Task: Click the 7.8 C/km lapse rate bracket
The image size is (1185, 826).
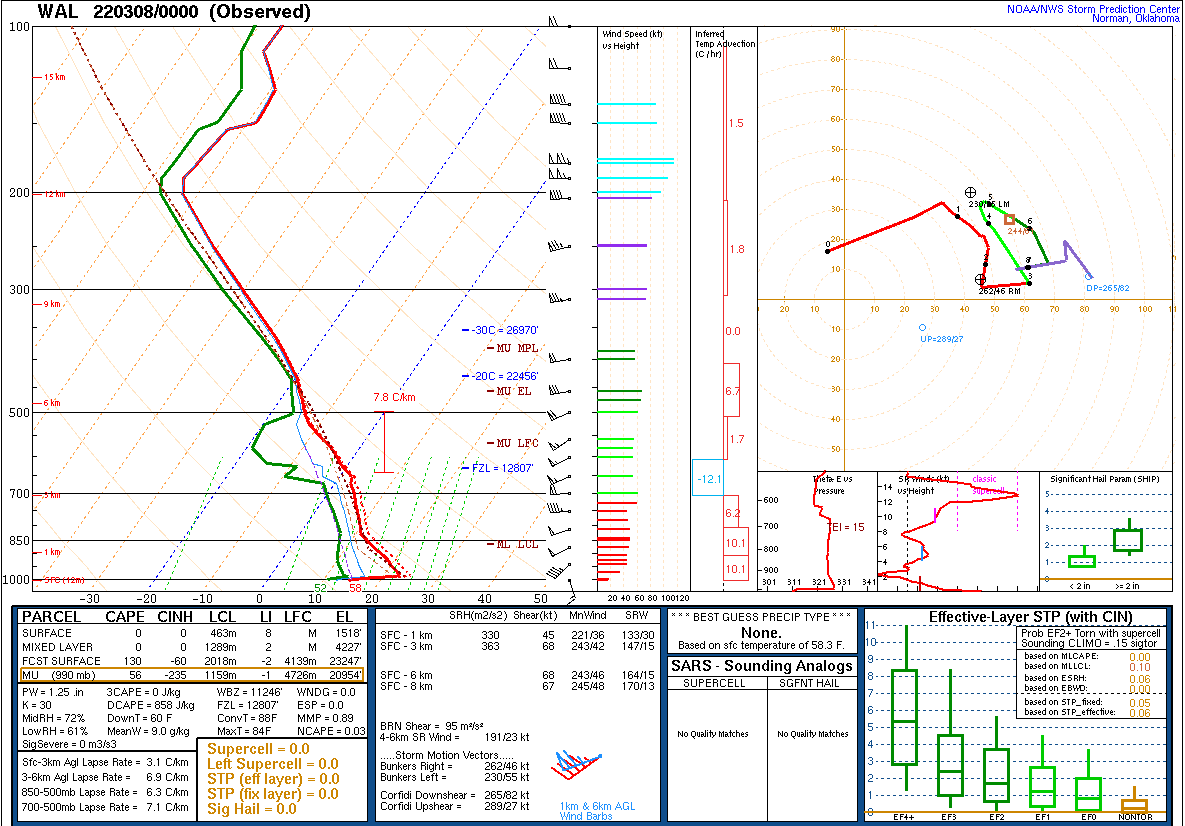Action: tap(384, 442)
